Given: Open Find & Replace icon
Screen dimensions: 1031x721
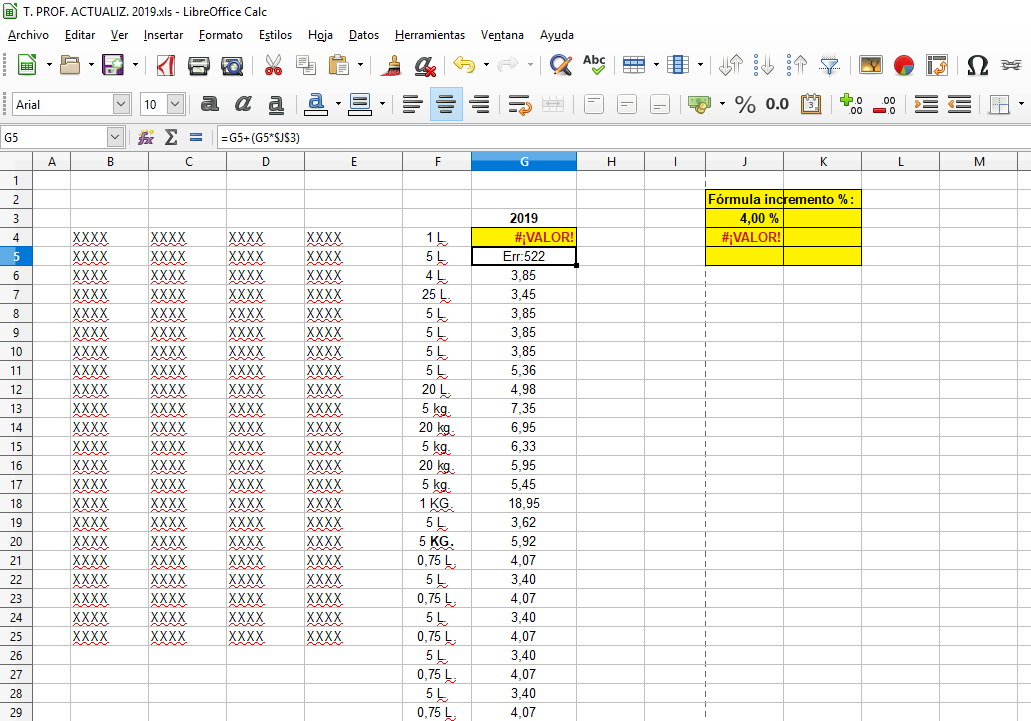Looking at the screenshot, I should pos(561,65).
